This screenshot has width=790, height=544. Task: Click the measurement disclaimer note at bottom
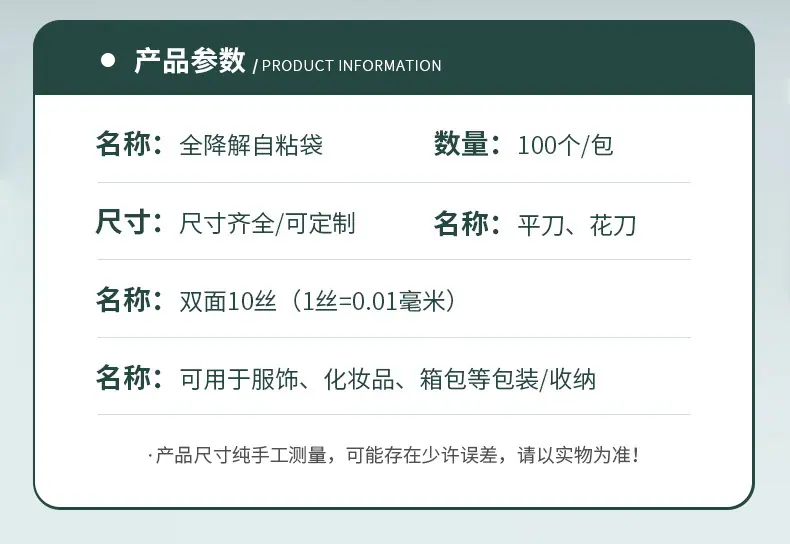point(393,455)
